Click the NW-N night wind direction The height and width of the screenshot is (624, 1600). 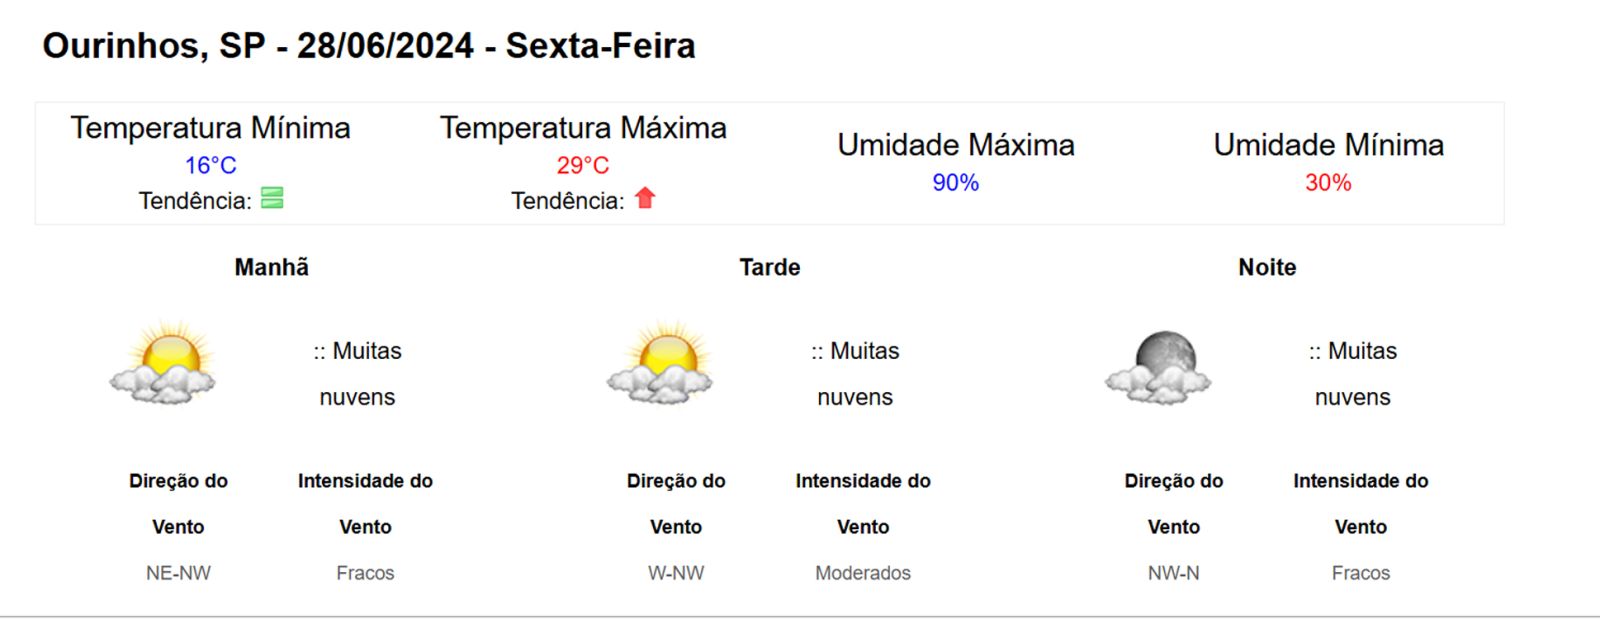[x=1173, y=573]
